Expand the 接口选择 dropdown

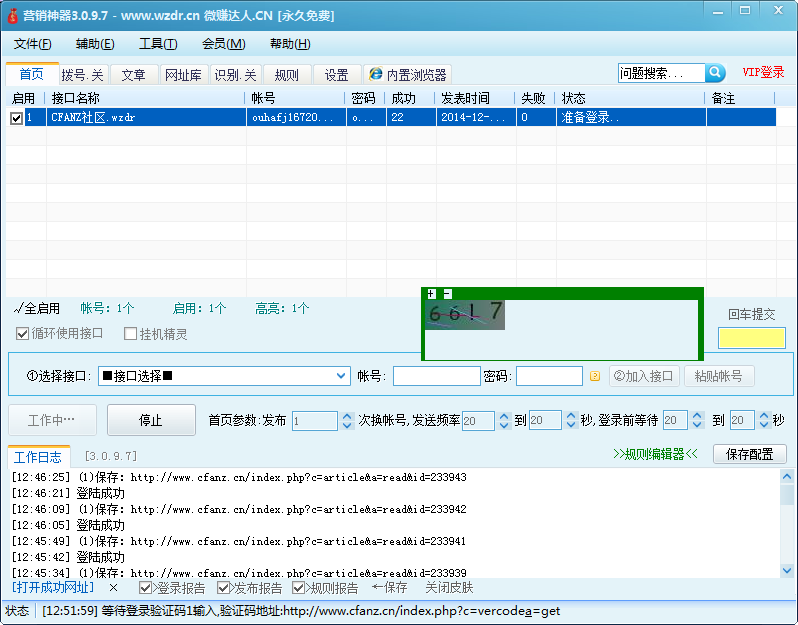pos(340,376)
